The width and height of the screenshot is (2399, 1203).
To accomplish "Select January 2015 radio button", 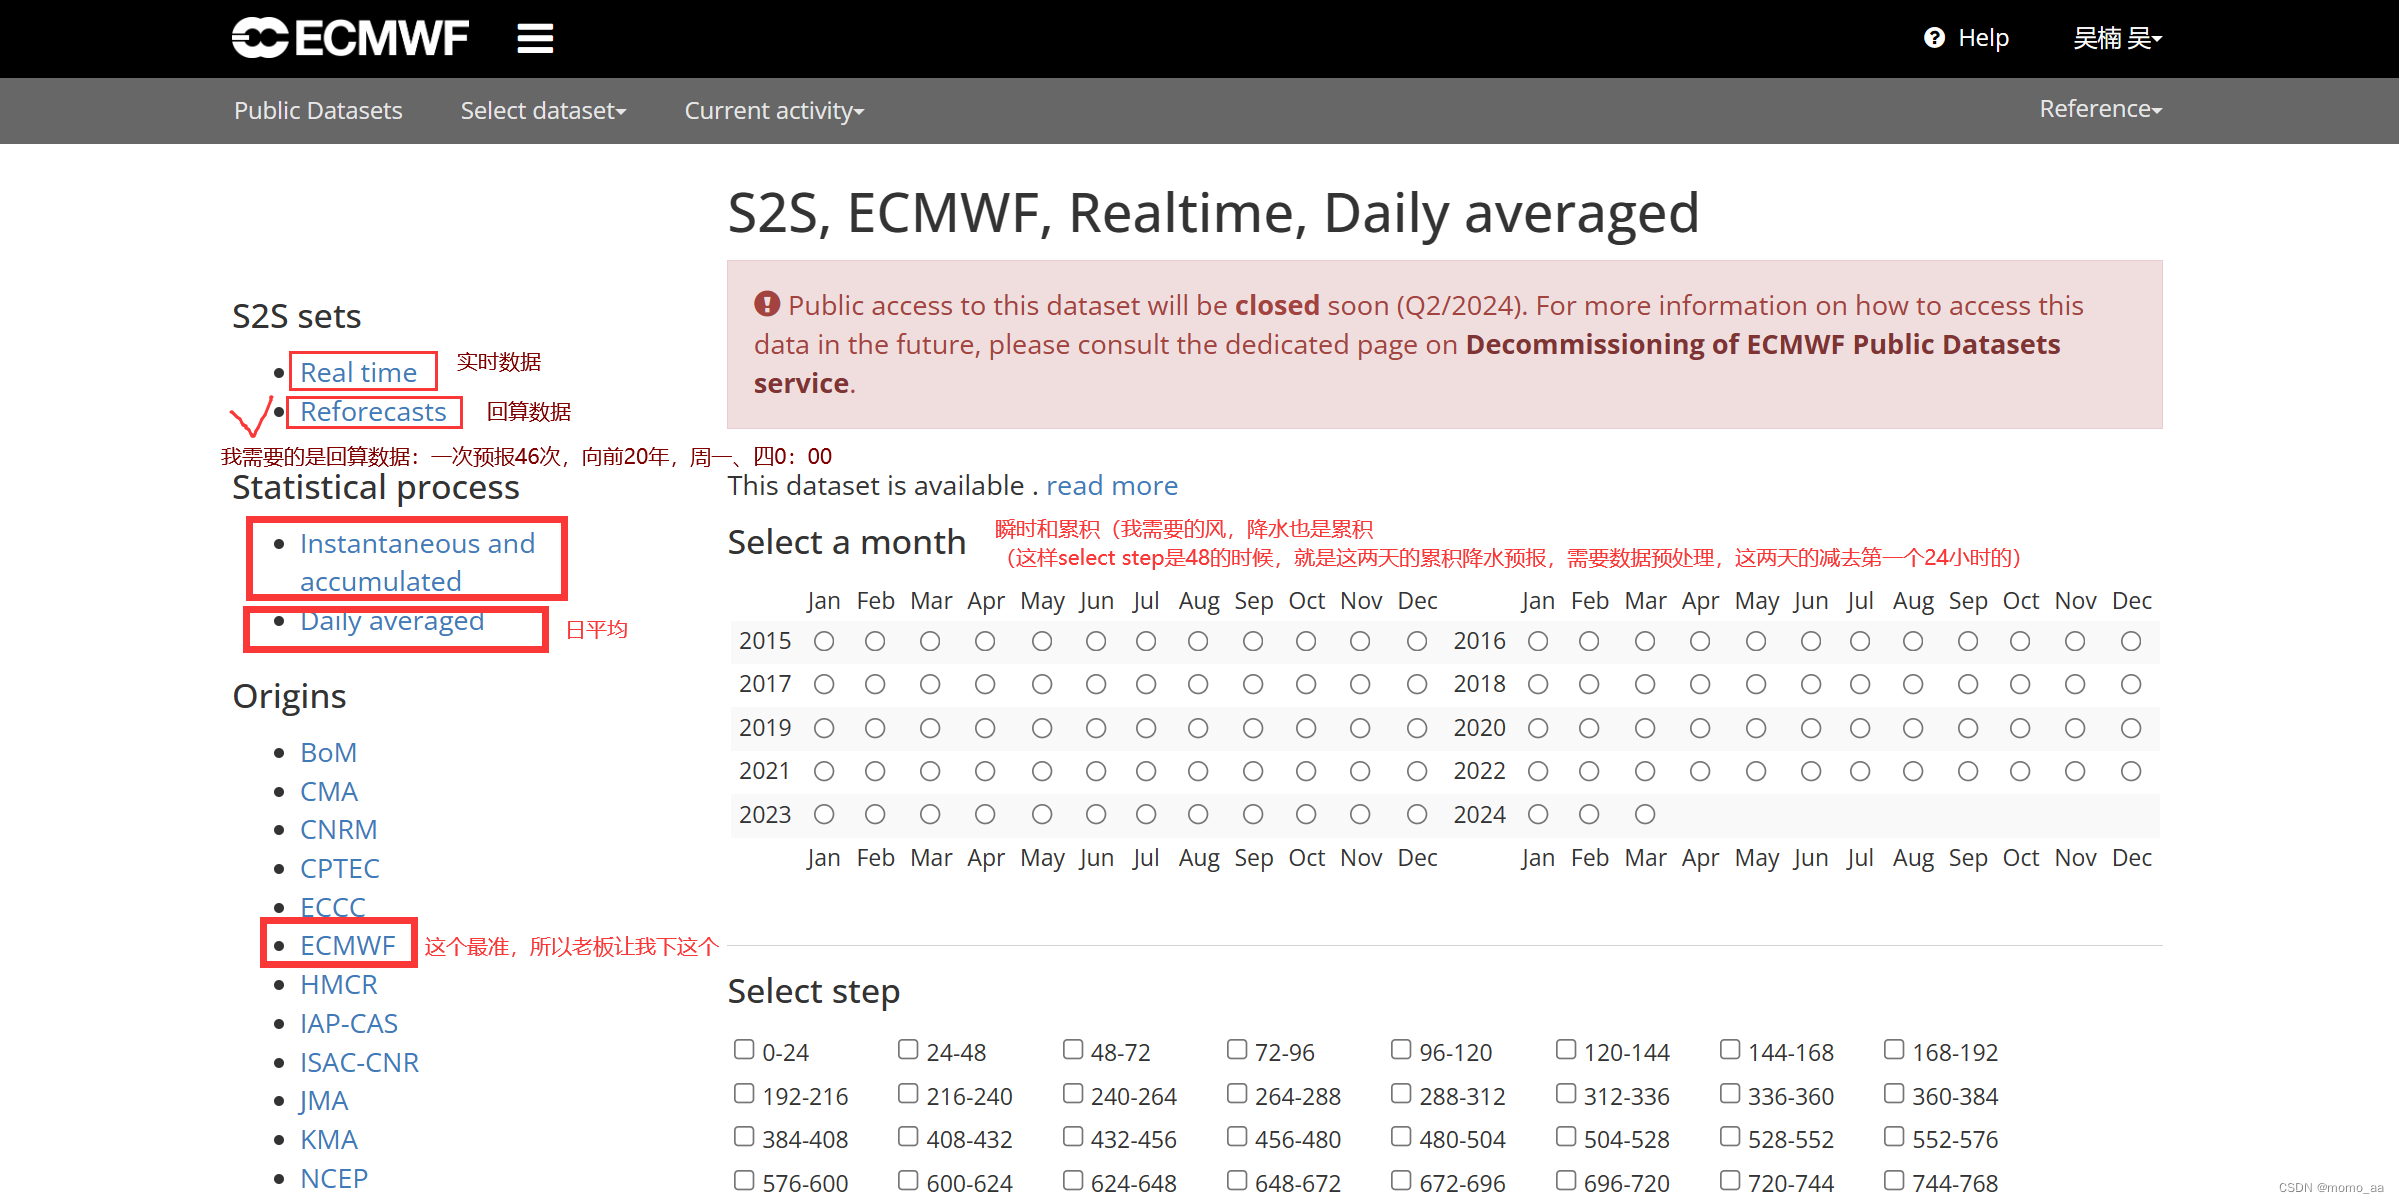I will (x=824, y=641).
